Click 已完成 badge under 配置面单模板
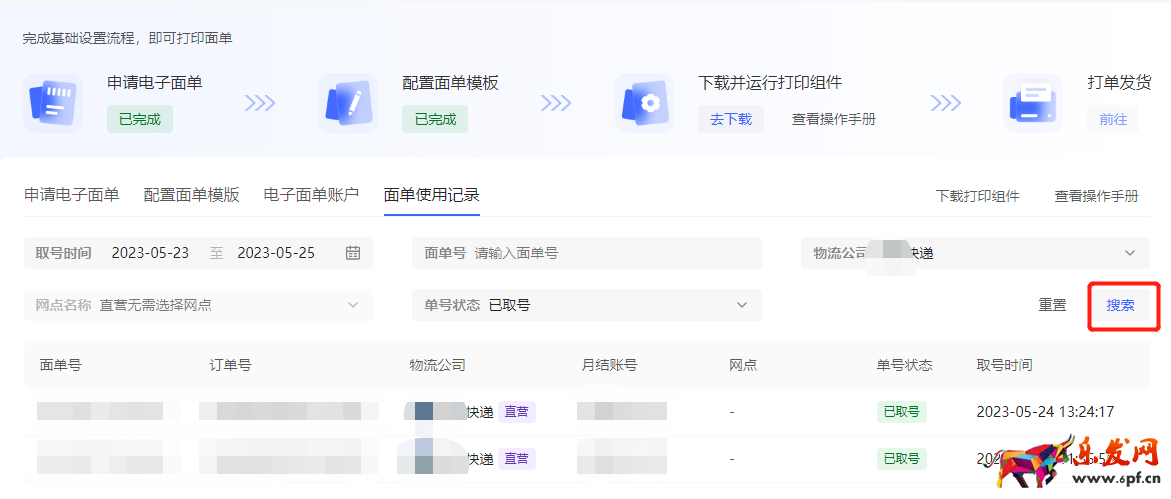1171x499 pixels. [x=435, y=120]
